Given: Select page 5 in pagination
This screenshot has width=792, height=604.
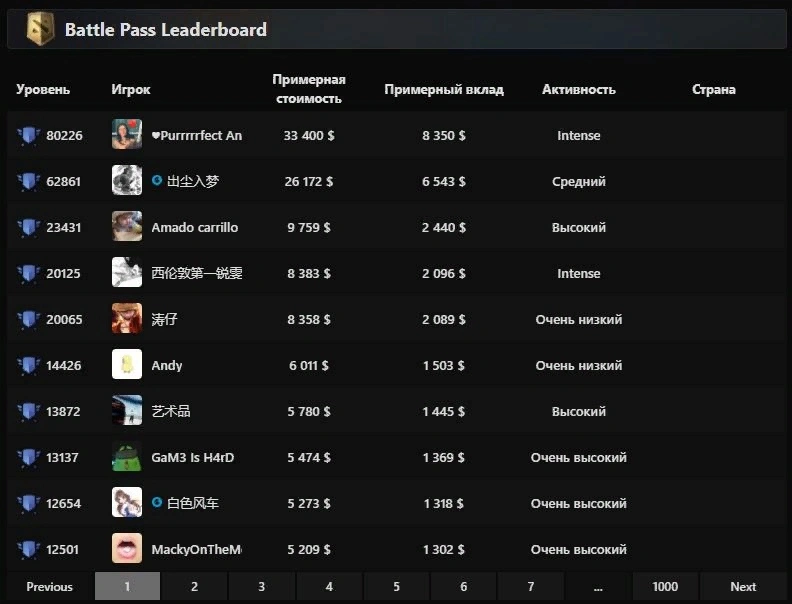Looking at the screenshot, I should coord(396,586).
